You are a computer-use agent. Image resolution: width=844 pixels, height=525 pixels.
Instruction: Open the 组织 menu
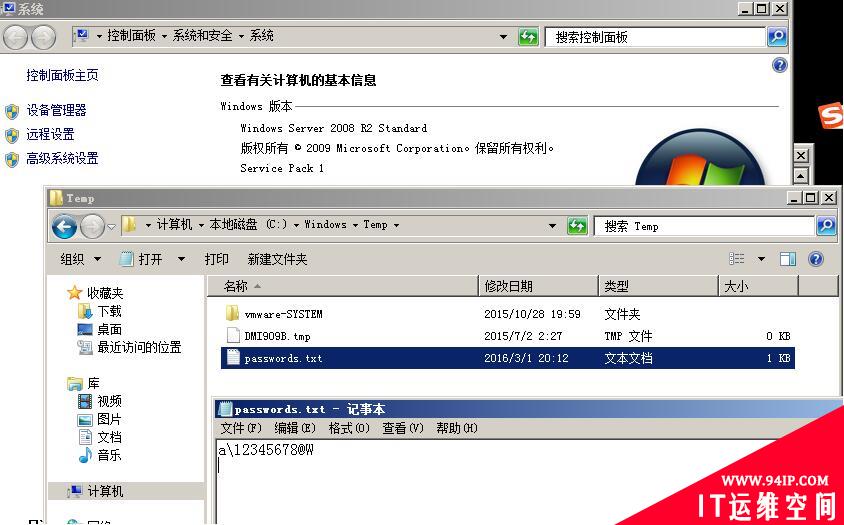(80, 259)
